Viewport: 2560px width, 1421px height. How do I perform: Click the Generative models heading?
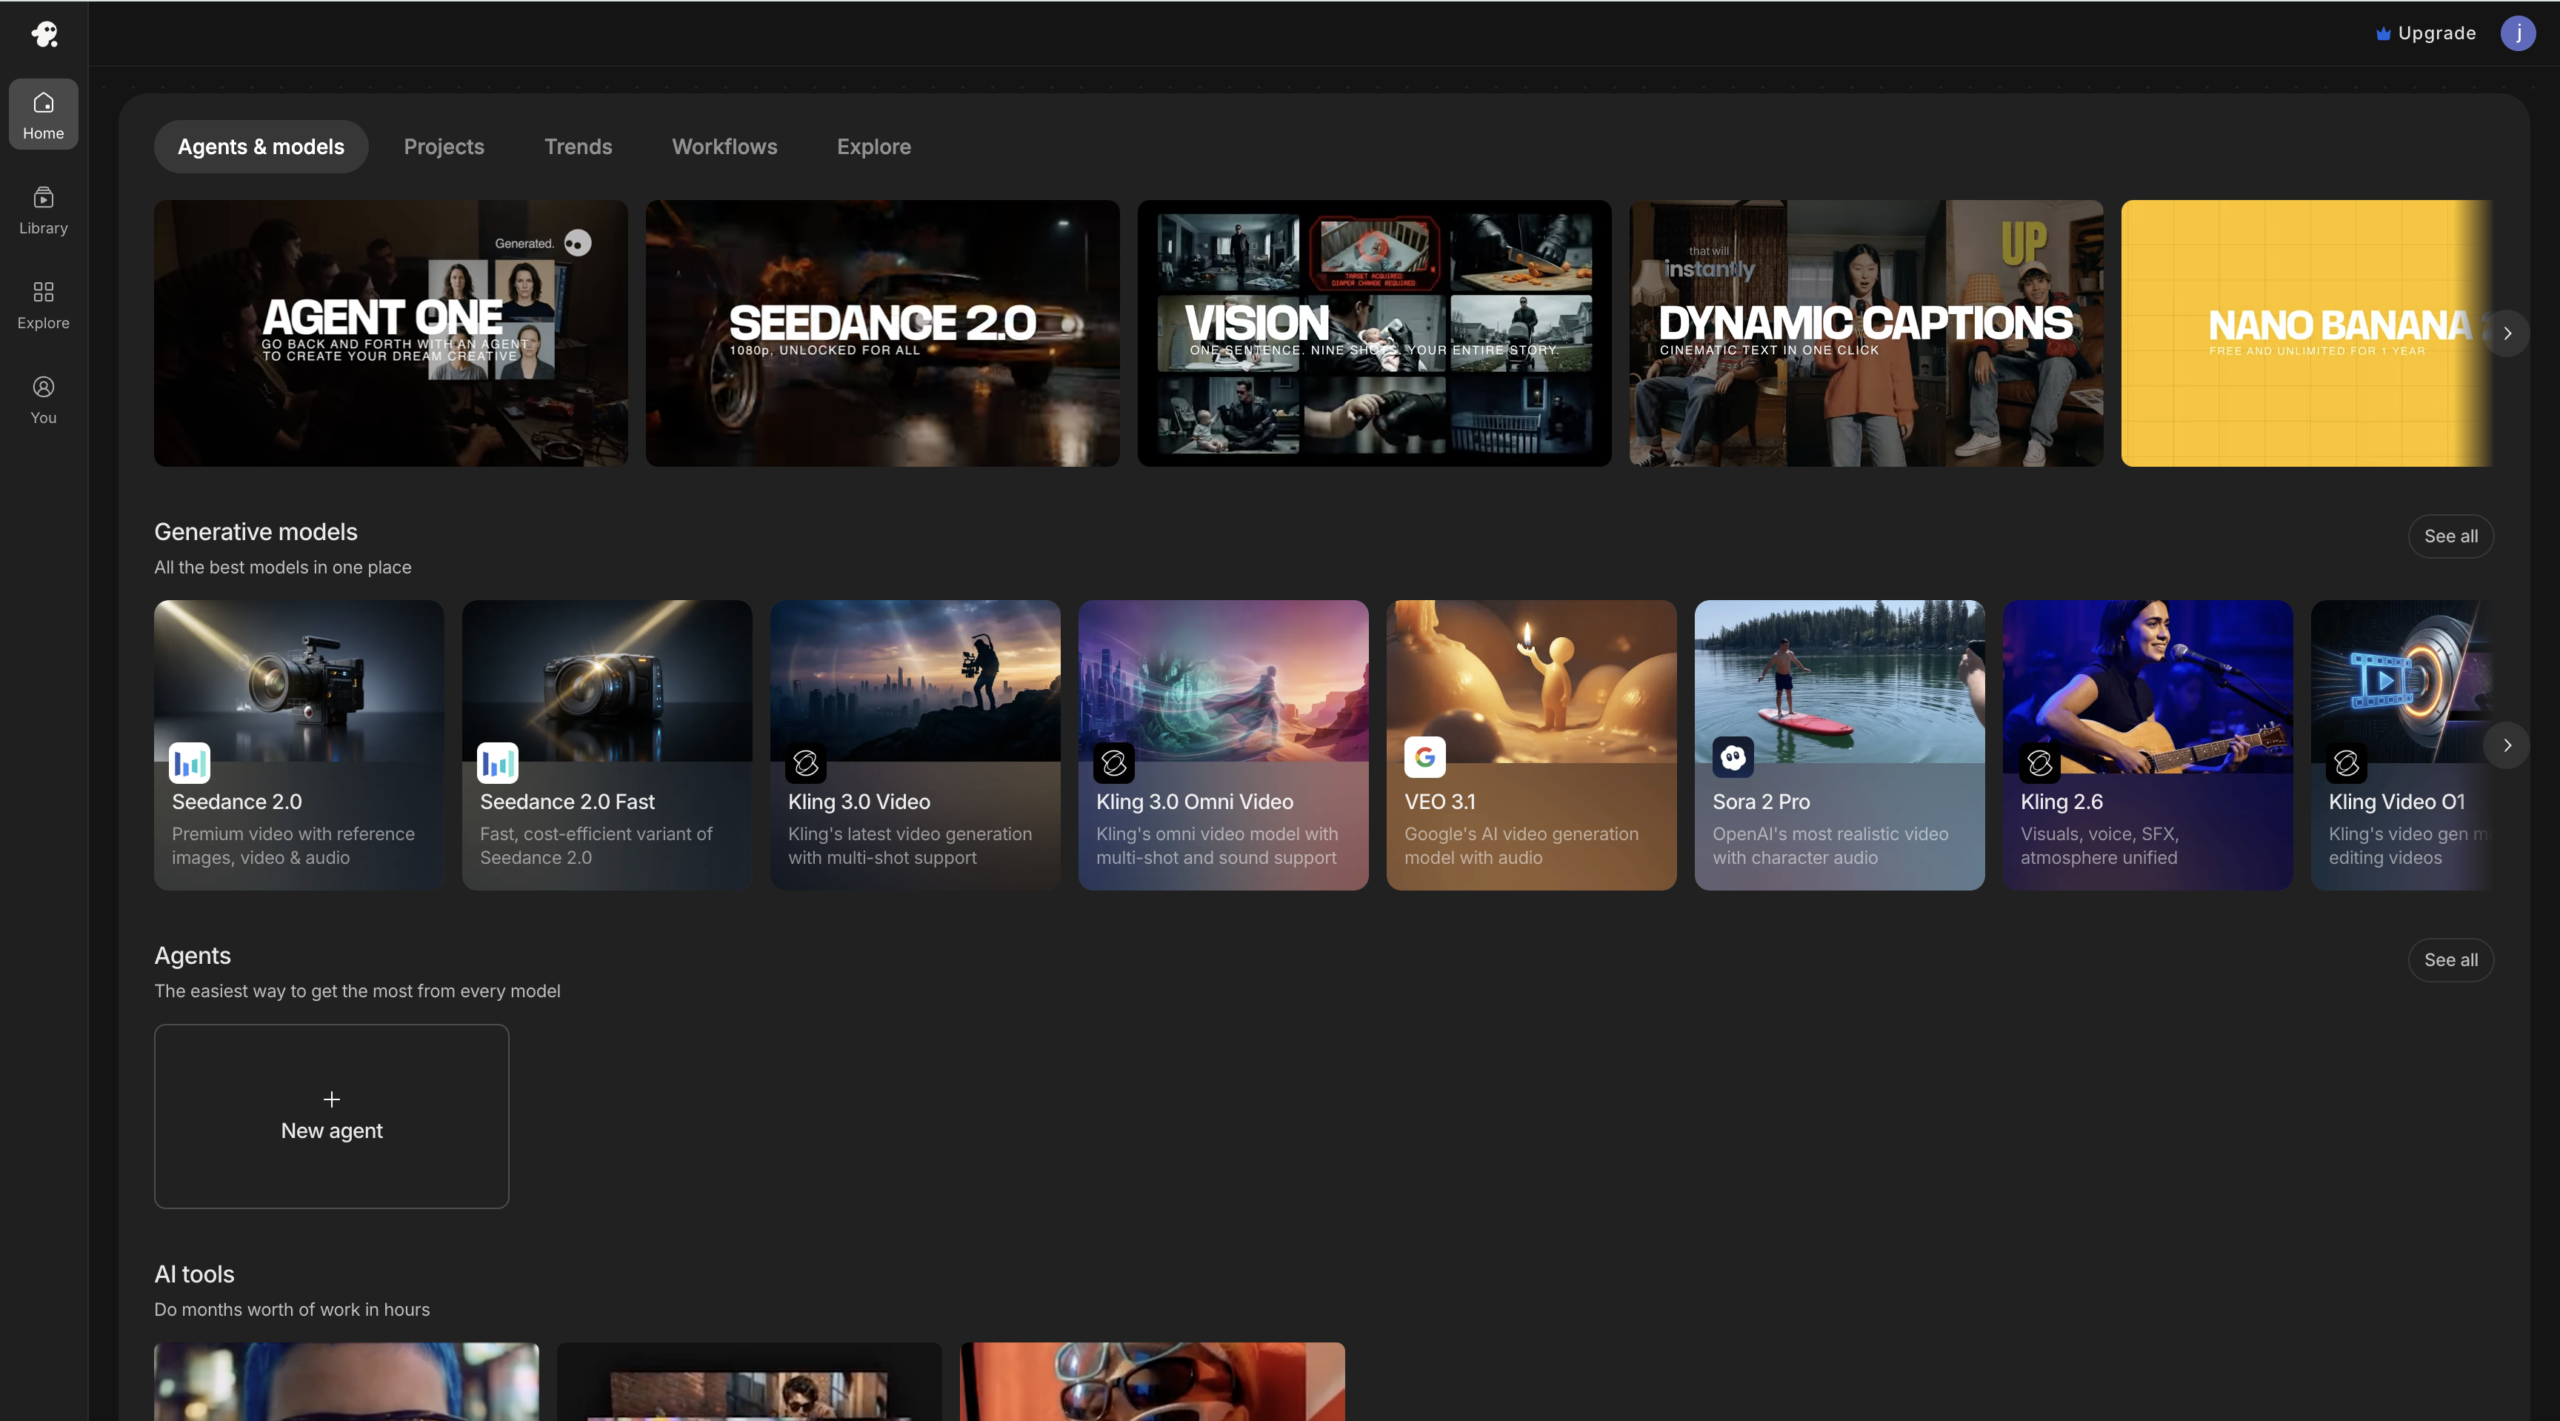coord(255,532)
